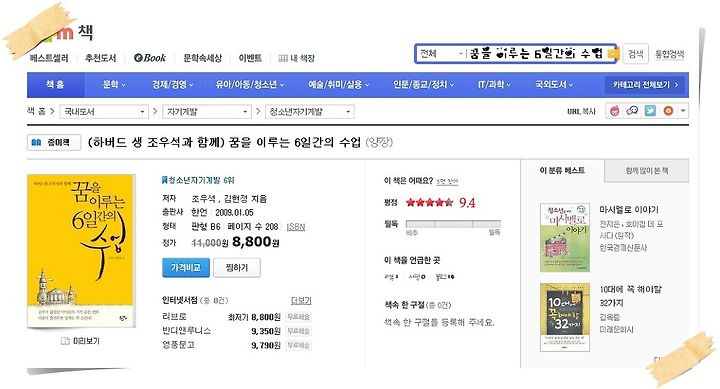Share via the pink droplet-character share icon
The height and width of the screenshot is (389, 720).
tap(614, 111)
